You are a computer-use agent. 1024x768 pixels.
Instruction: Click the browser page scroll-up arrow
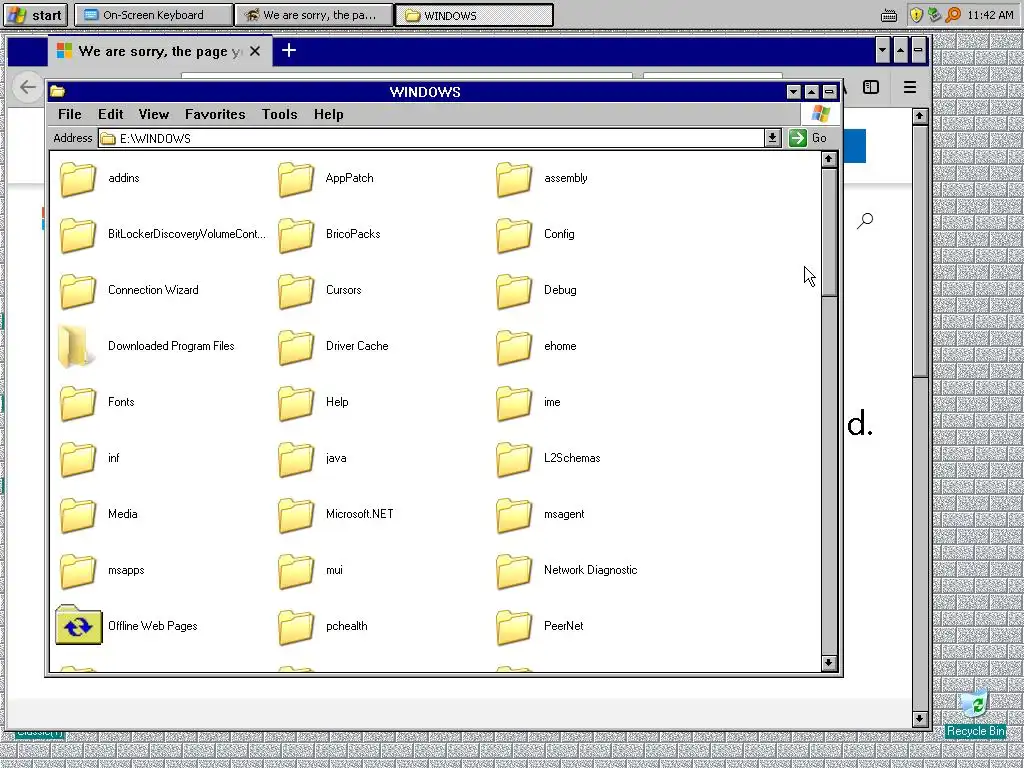[920, 116]
